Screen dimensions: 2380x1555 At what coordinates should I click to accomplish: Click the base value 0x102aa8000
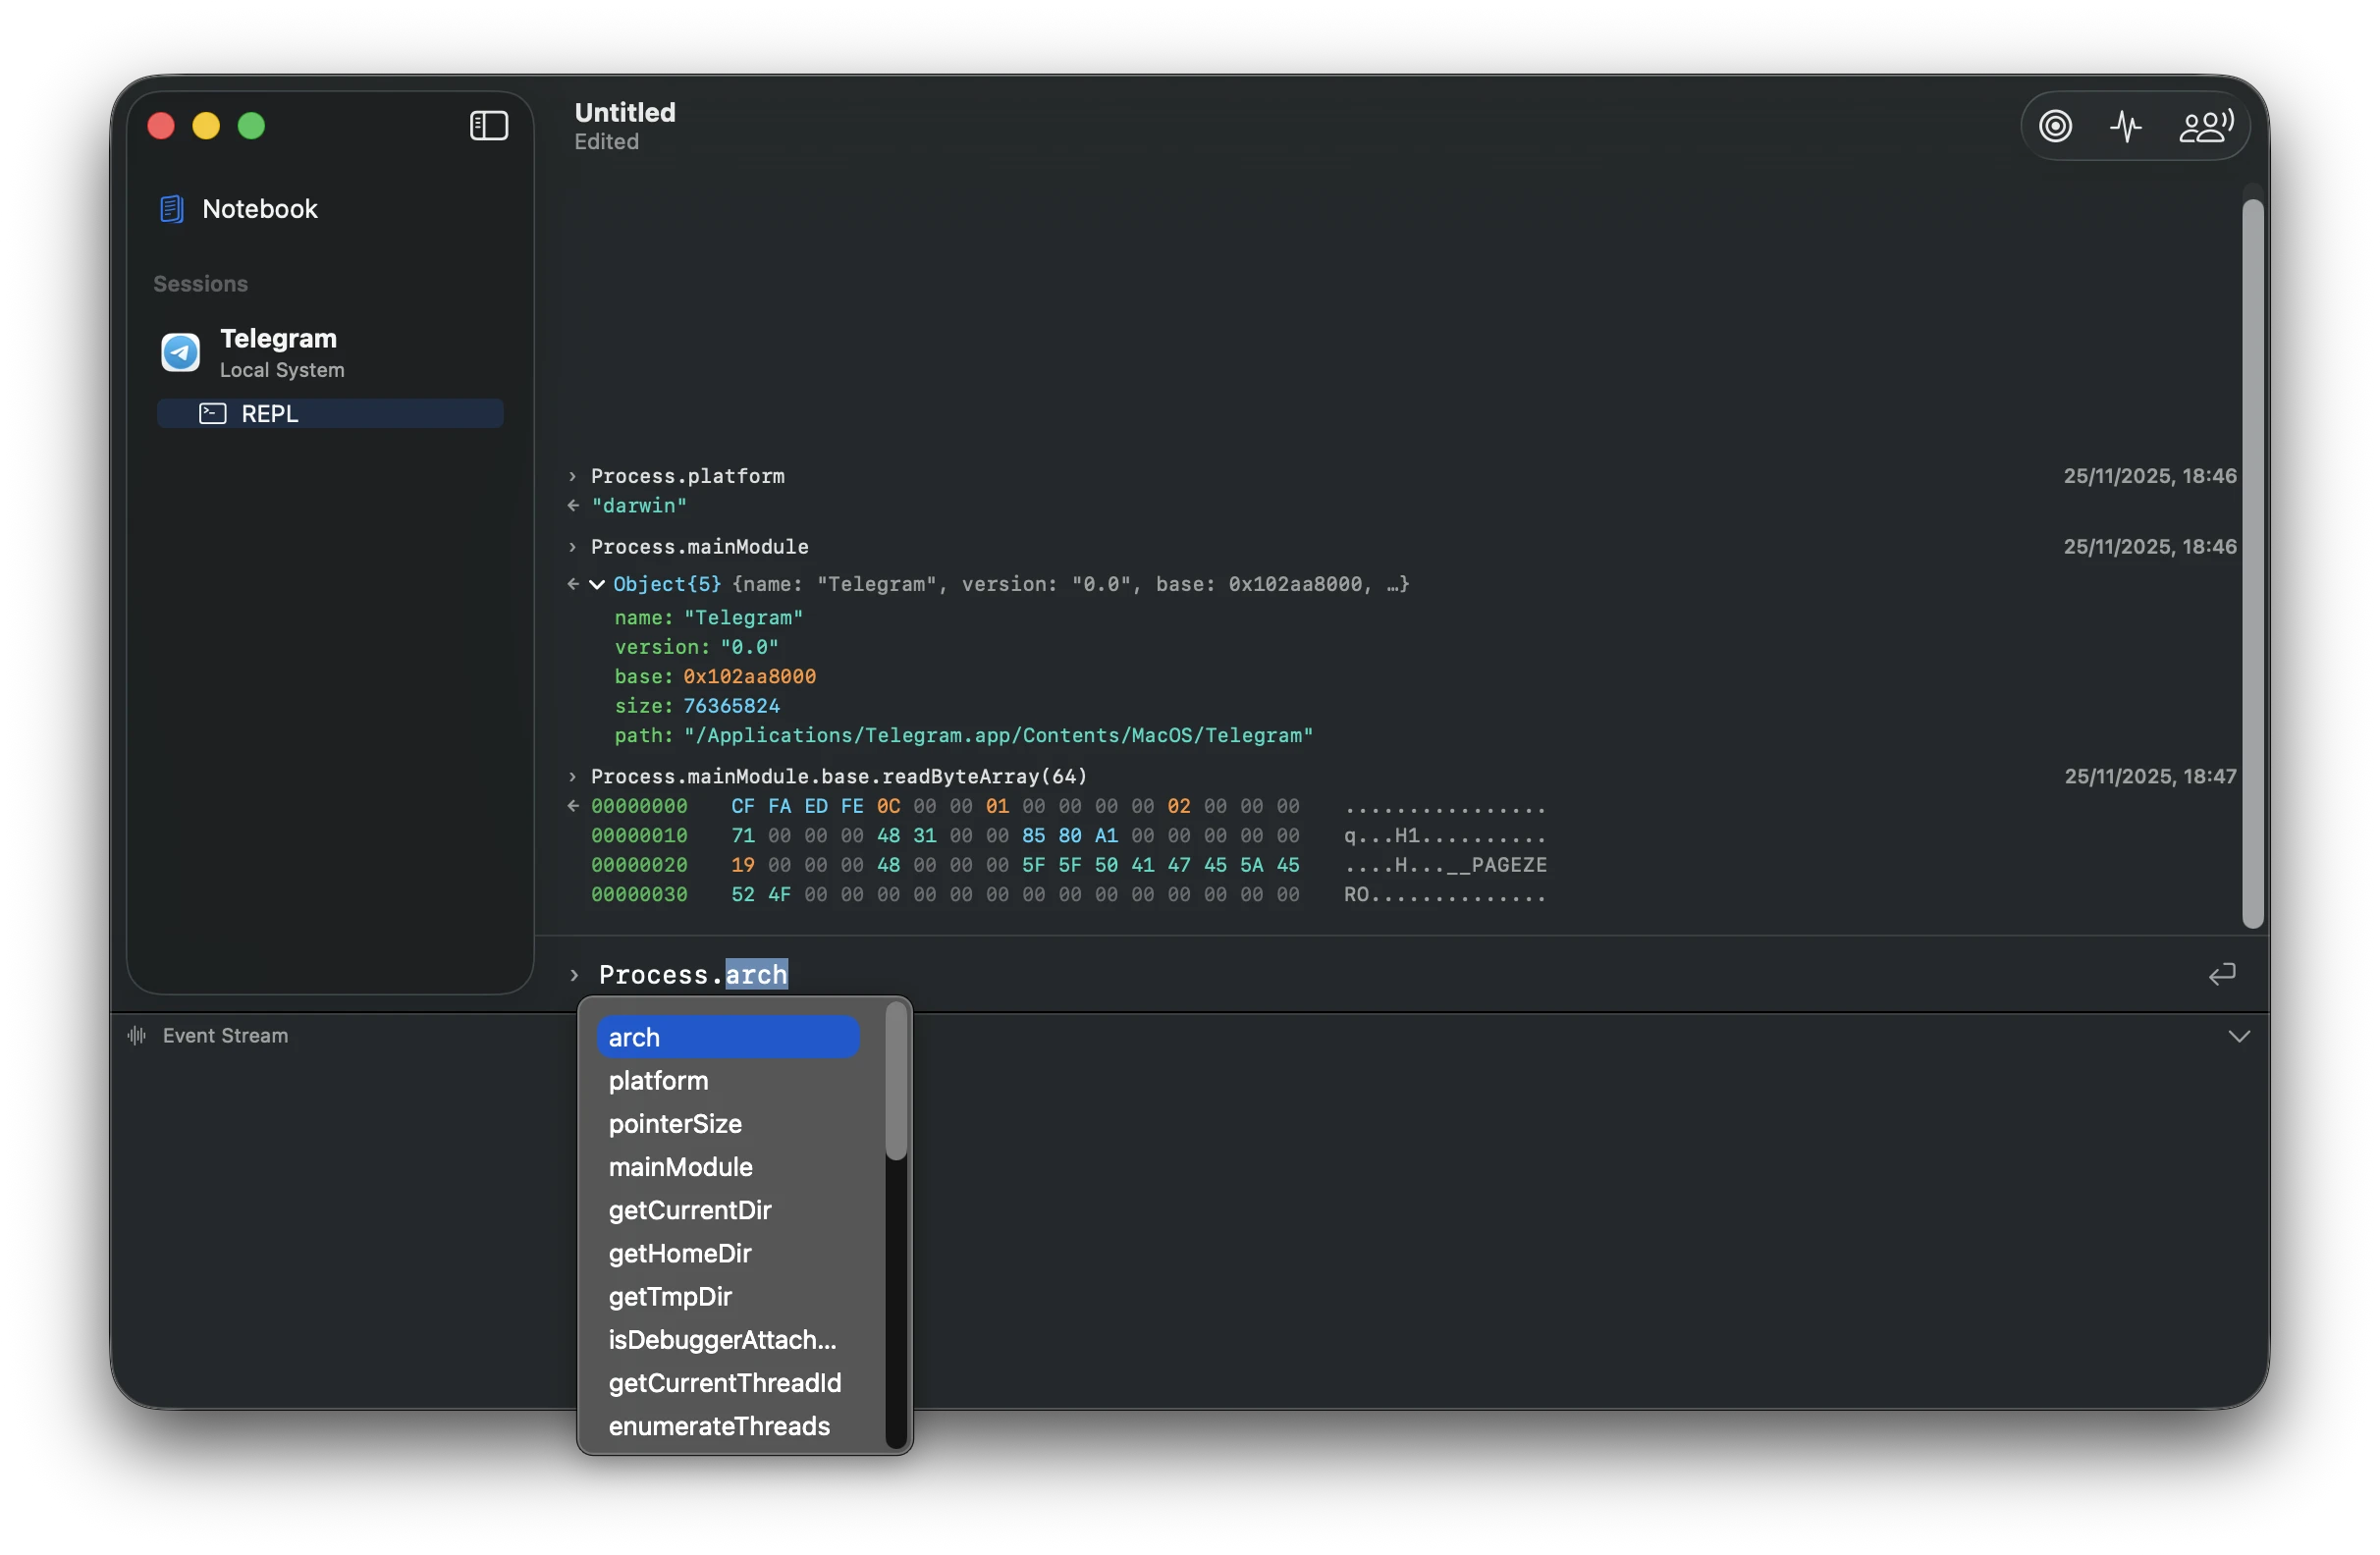[x=749, y=677]
